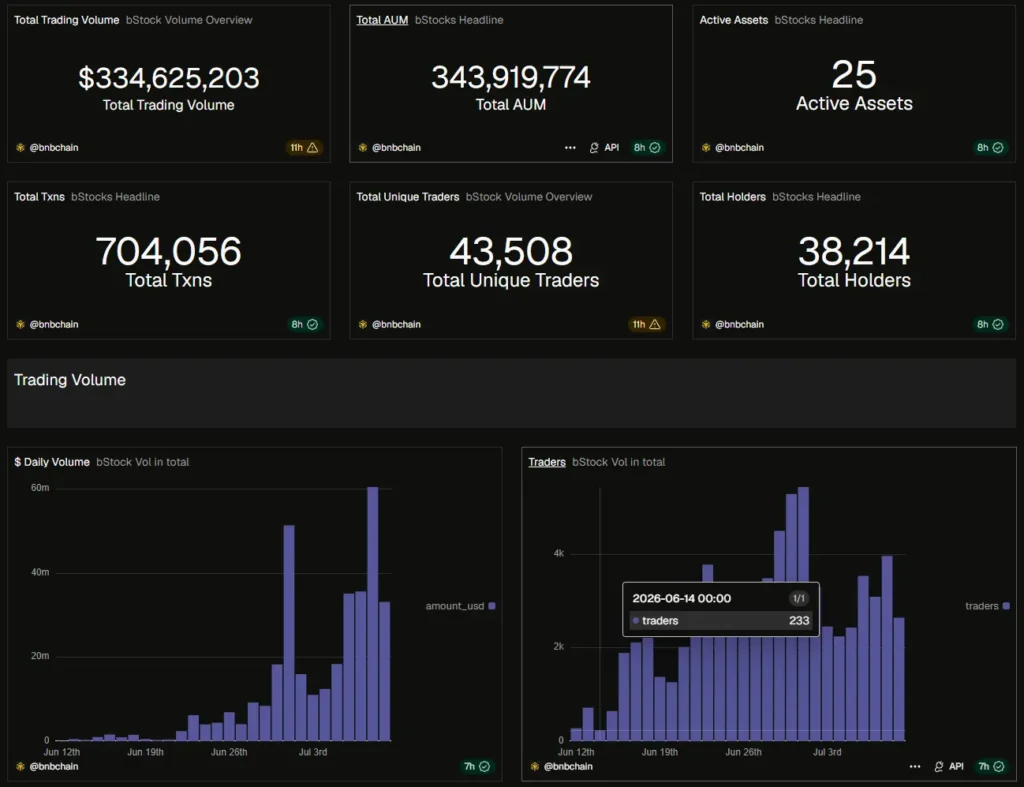Open @bnbchain author on Total Holders card

click(x=732, y=324)
